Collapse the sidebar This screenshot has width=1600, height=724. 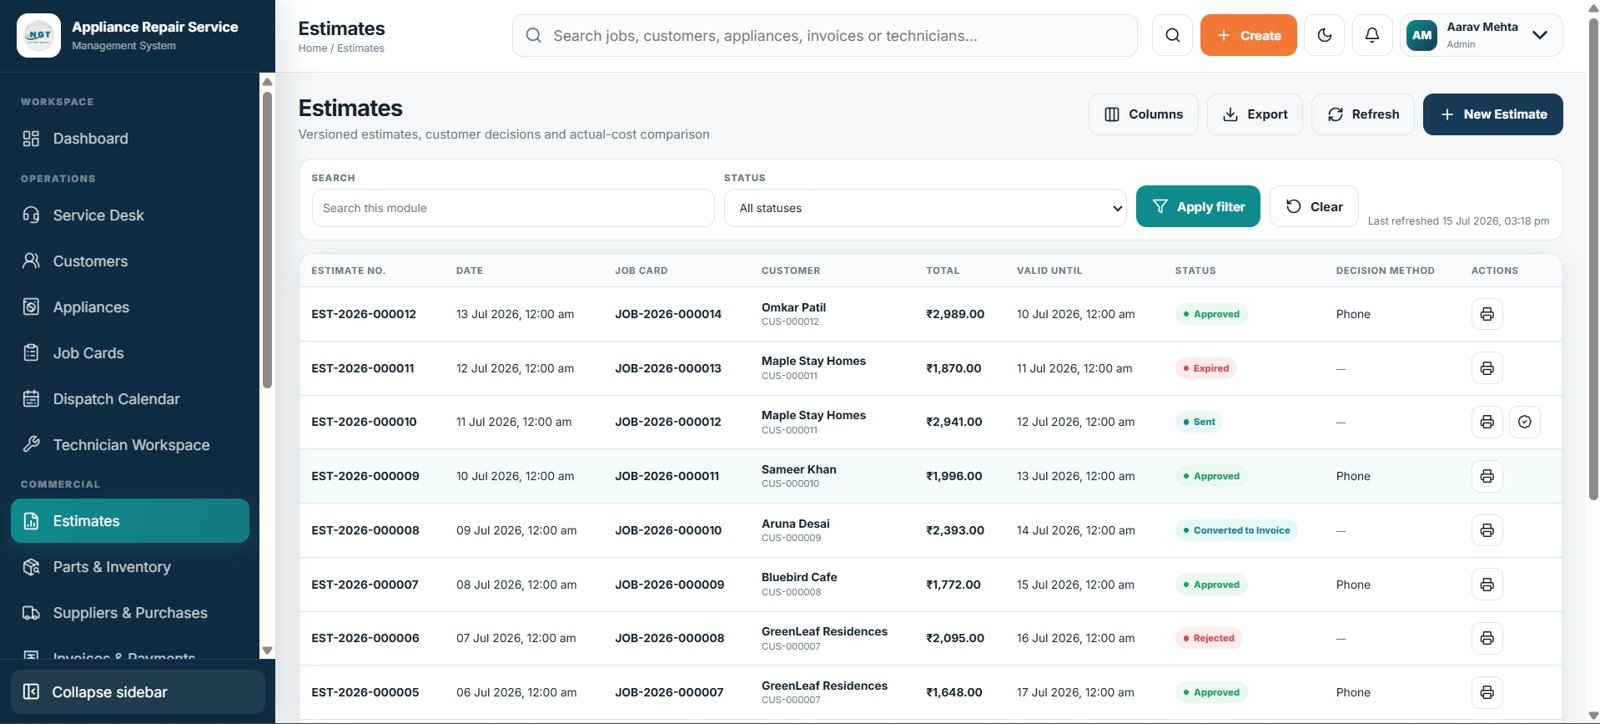138,692
